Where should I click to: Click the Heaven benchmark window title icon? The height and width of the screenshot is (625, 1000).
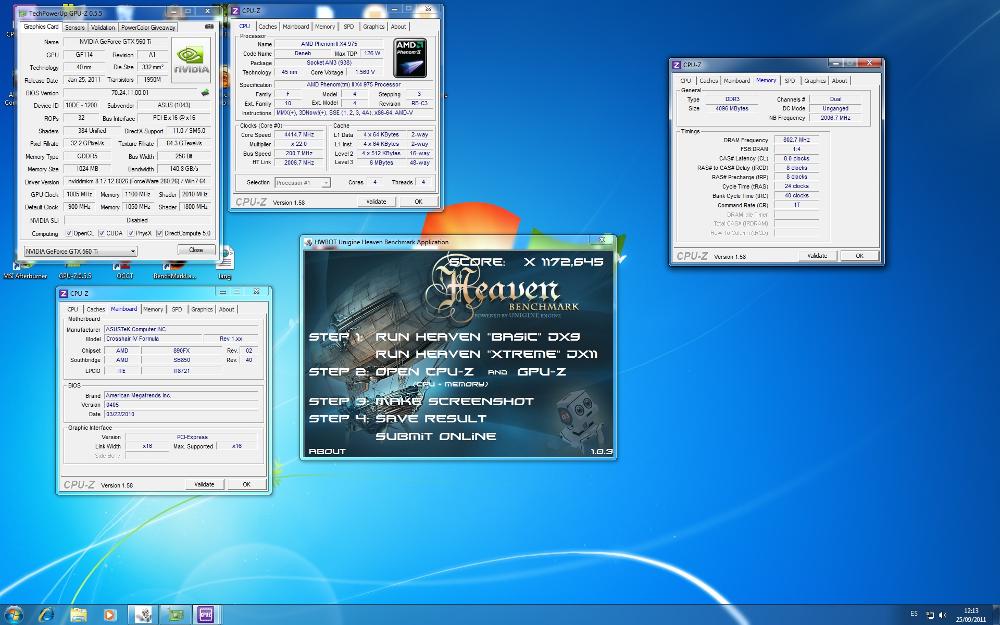click(x=309, y=242)
